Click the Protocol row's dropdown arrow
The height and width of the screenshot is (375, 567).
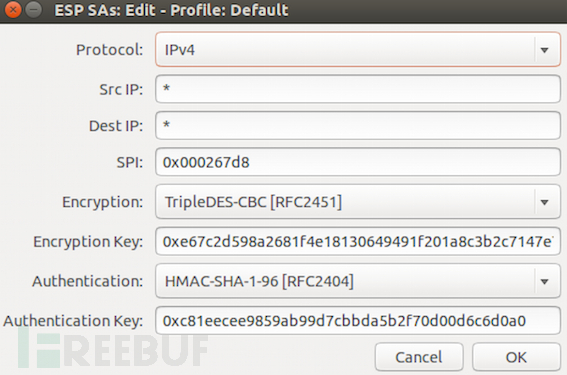[x=545, y=50]
